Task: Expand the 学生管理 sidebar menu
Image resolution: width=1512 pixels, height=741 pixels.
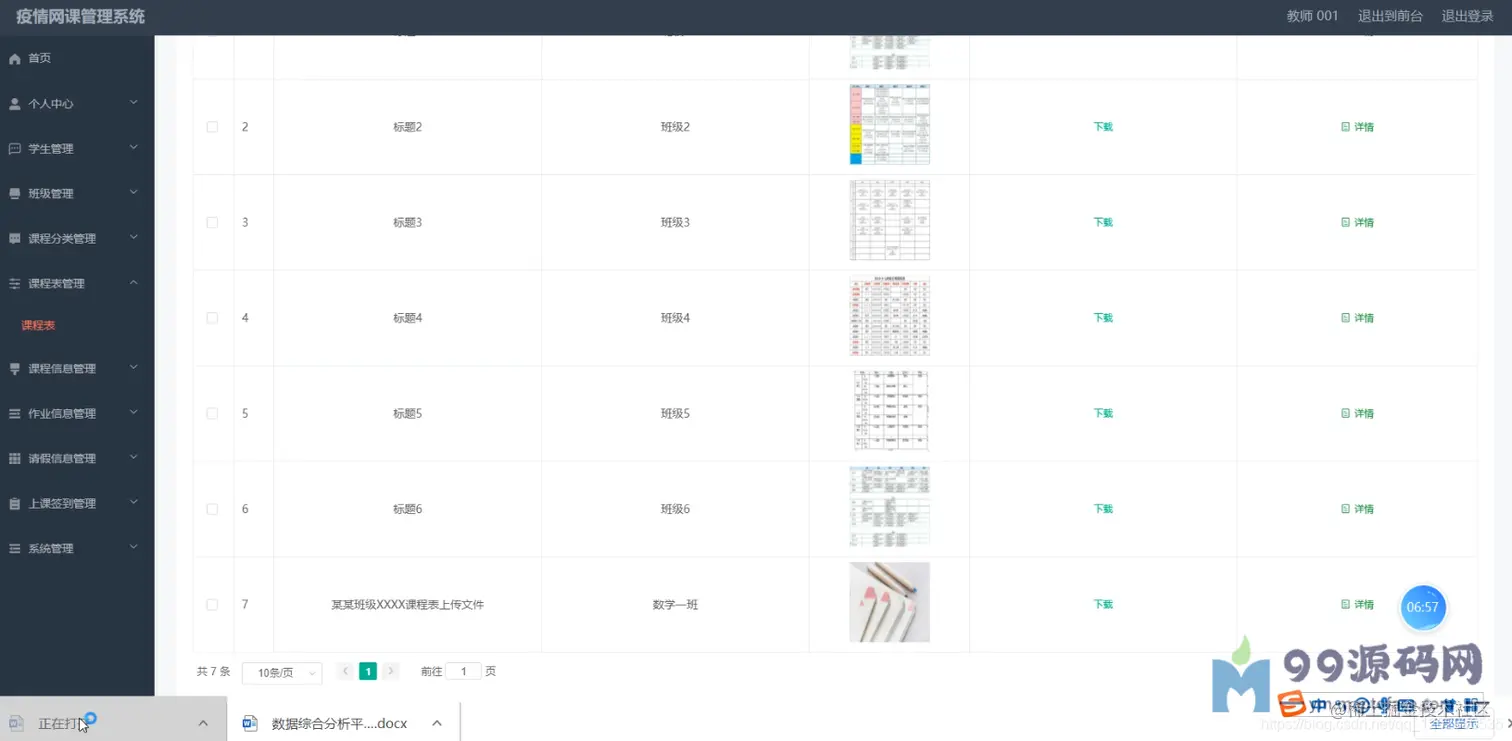Action: (x=134, y=148)
